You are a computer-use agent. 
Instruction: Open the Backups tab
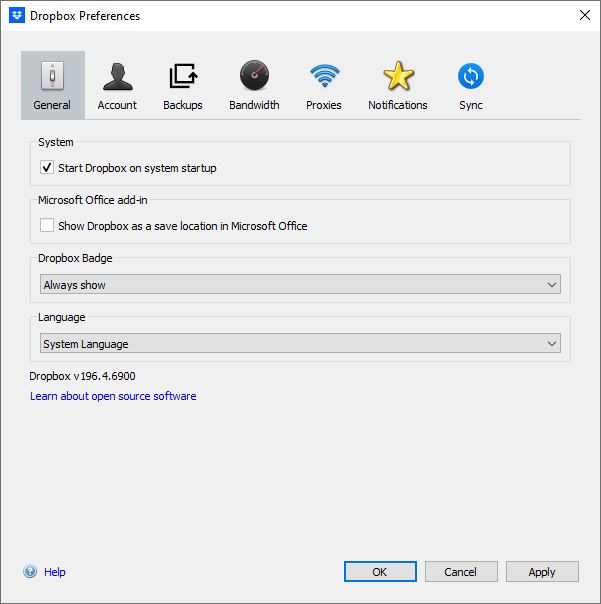183,85
